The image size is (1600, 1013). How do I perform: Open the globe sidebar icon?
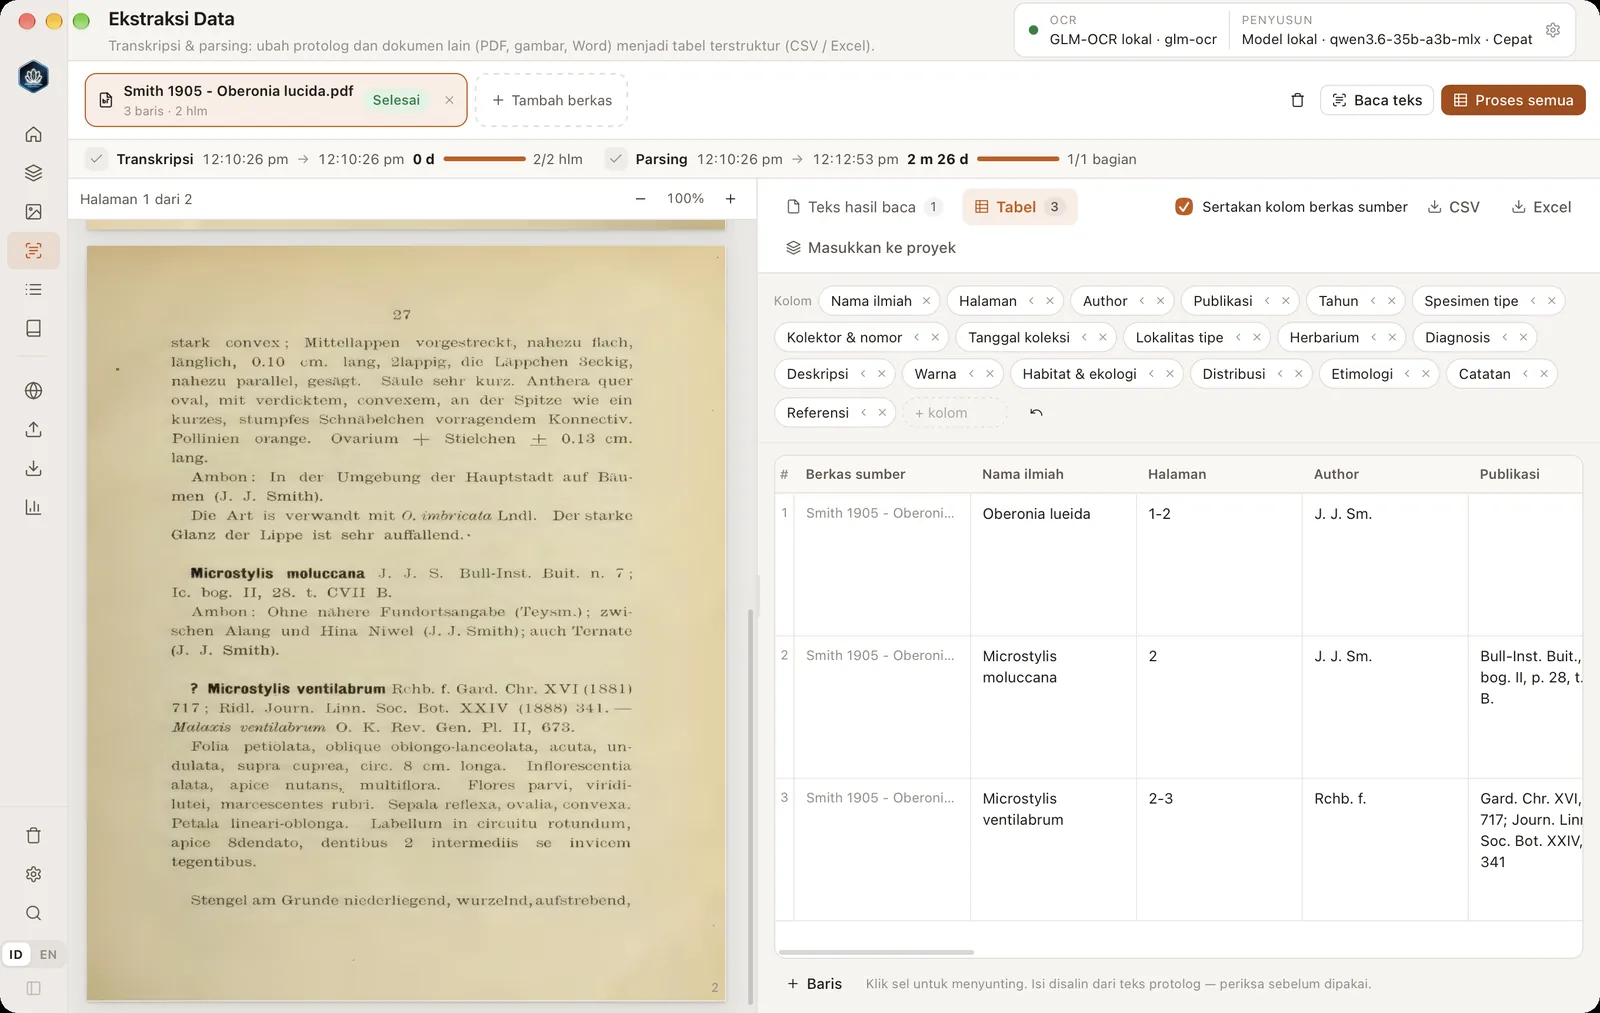coord(33,391)
